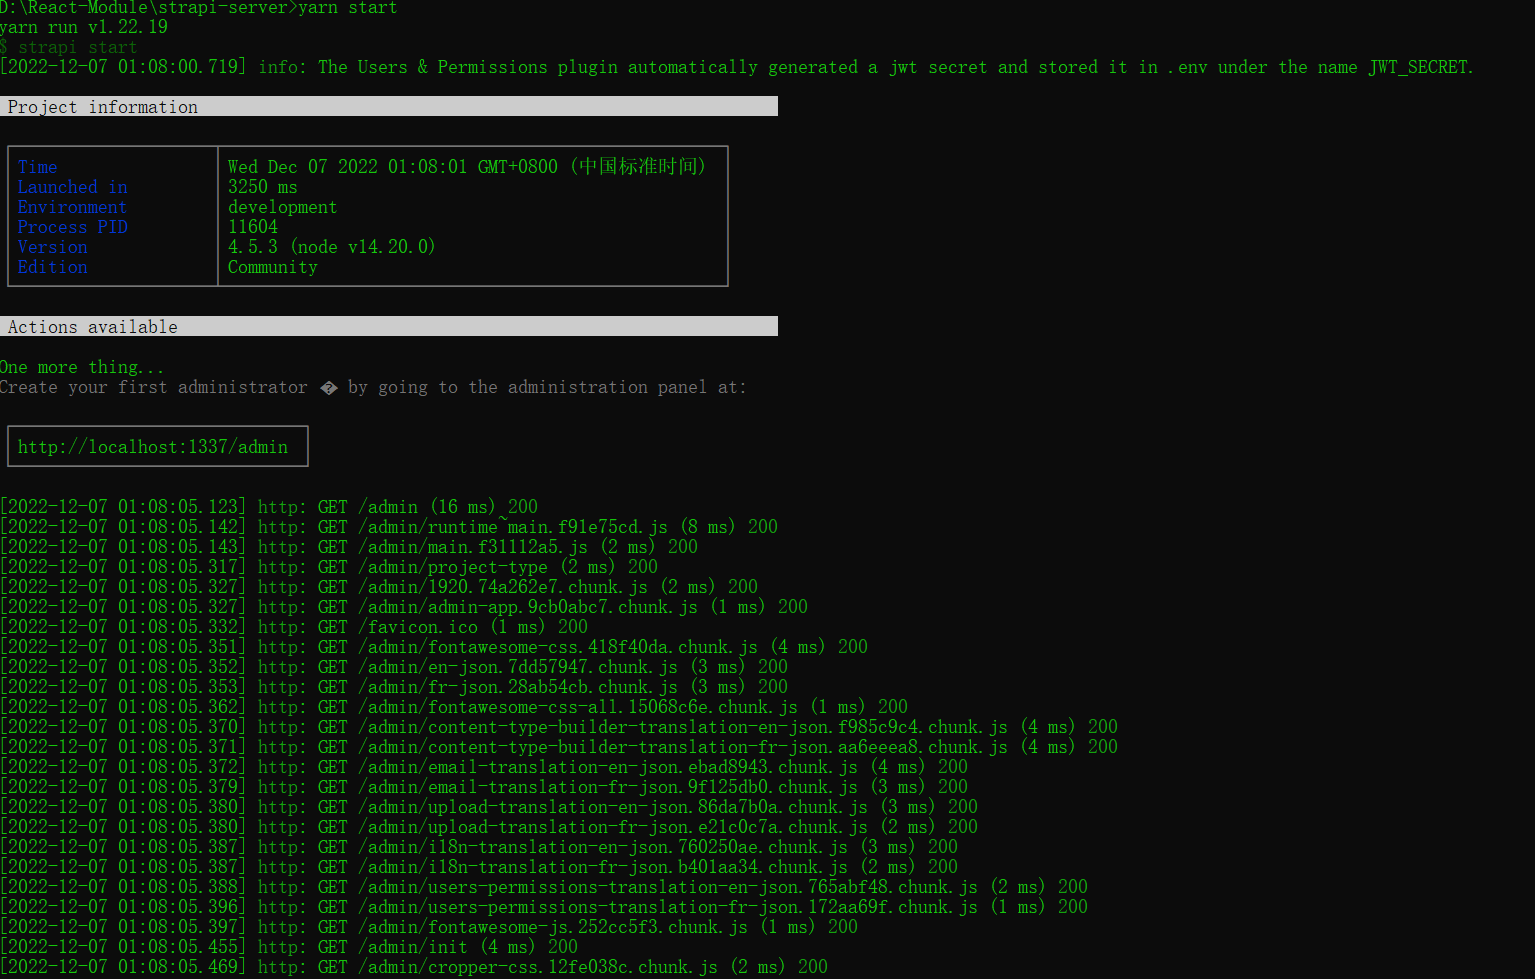Click the 'GET /admin (16 ms) 200' log line
1535x979 pixels.
269,507
